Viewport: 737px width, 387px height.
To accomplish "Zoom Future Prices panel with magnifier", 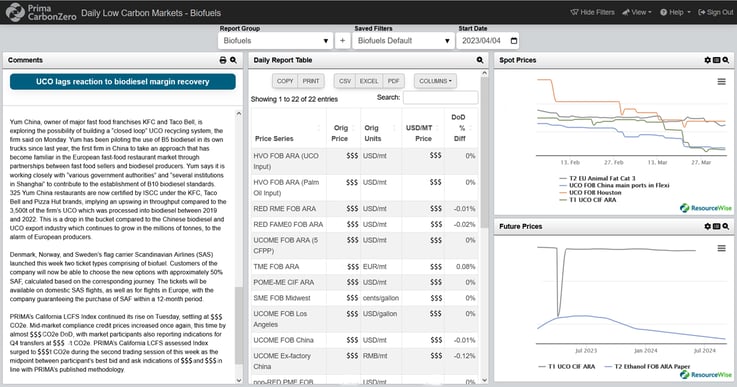I will coord(726,226).
